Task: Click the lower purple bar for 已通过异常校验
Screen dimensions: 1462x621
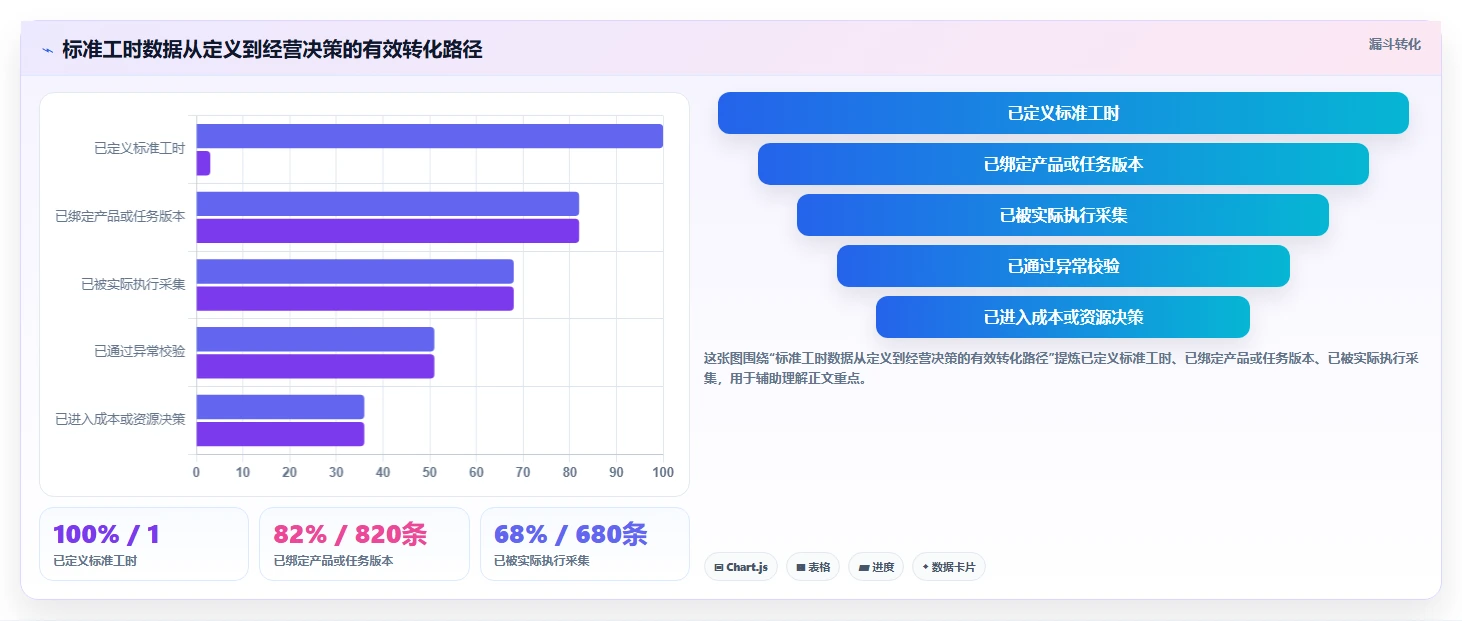Action: click(315, 366)
